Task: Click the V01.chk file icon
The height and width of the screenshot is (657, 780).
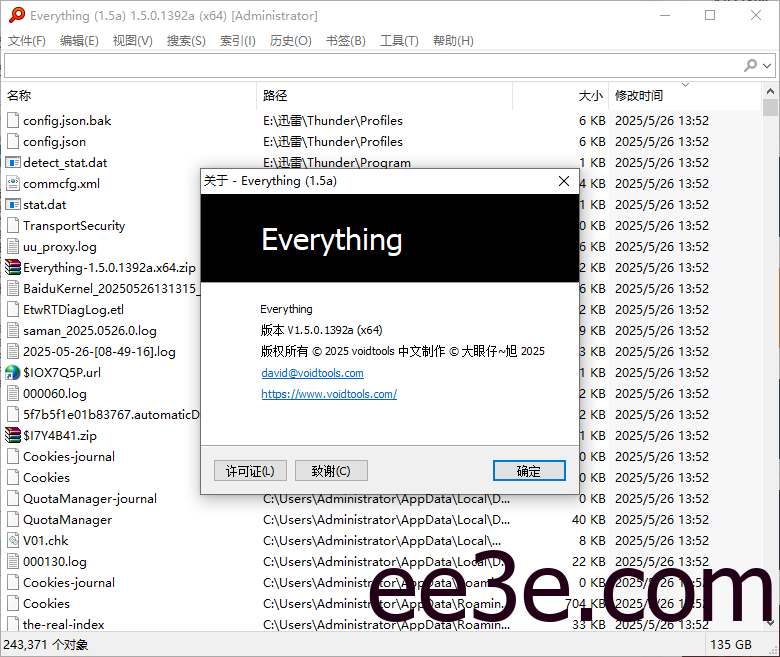Action: (13, 541)
